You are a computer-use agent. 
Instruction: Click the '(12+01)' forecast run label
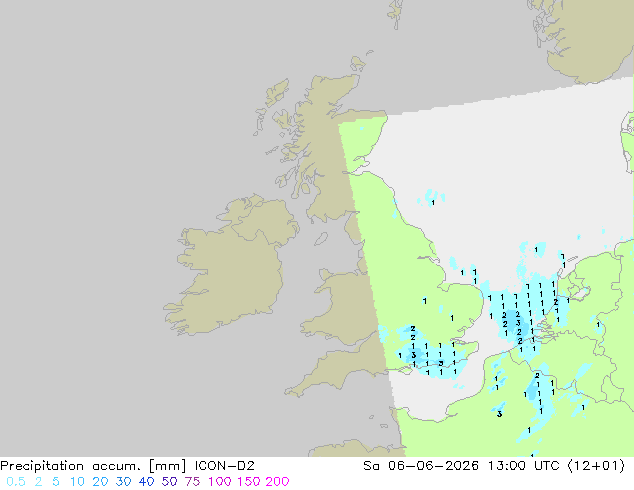pos(596,466)
